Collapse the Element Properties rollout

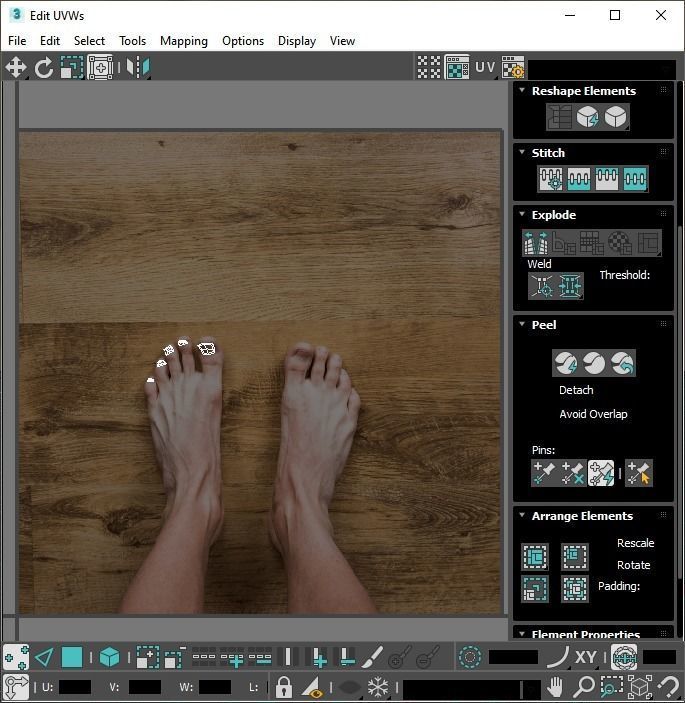[x=522, y=634]
